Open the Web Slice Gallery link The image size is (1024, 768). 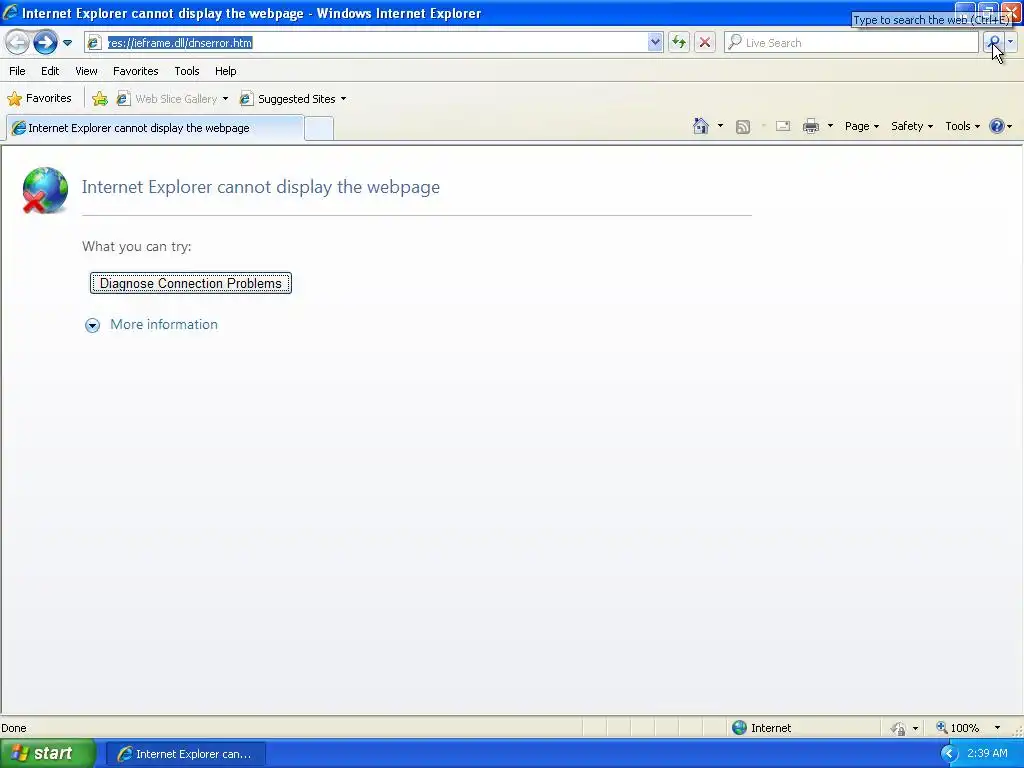coord(167,99)
